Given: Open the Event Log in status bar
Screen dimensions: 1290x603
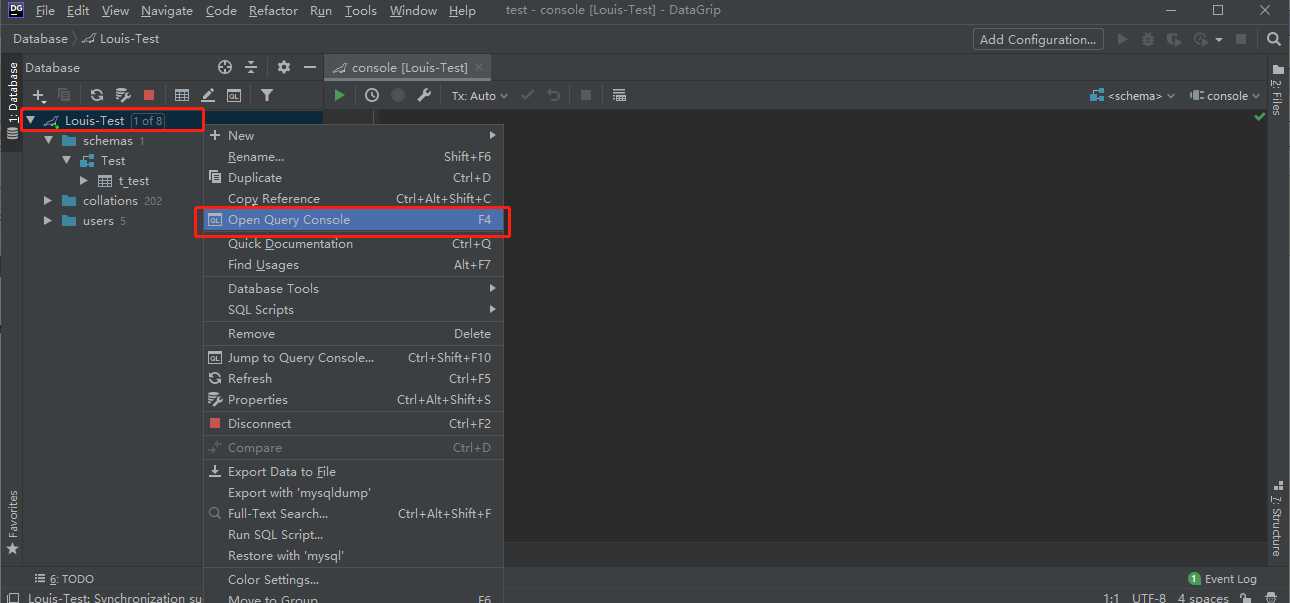Looking at the screenshot, I should [1222, 579].
